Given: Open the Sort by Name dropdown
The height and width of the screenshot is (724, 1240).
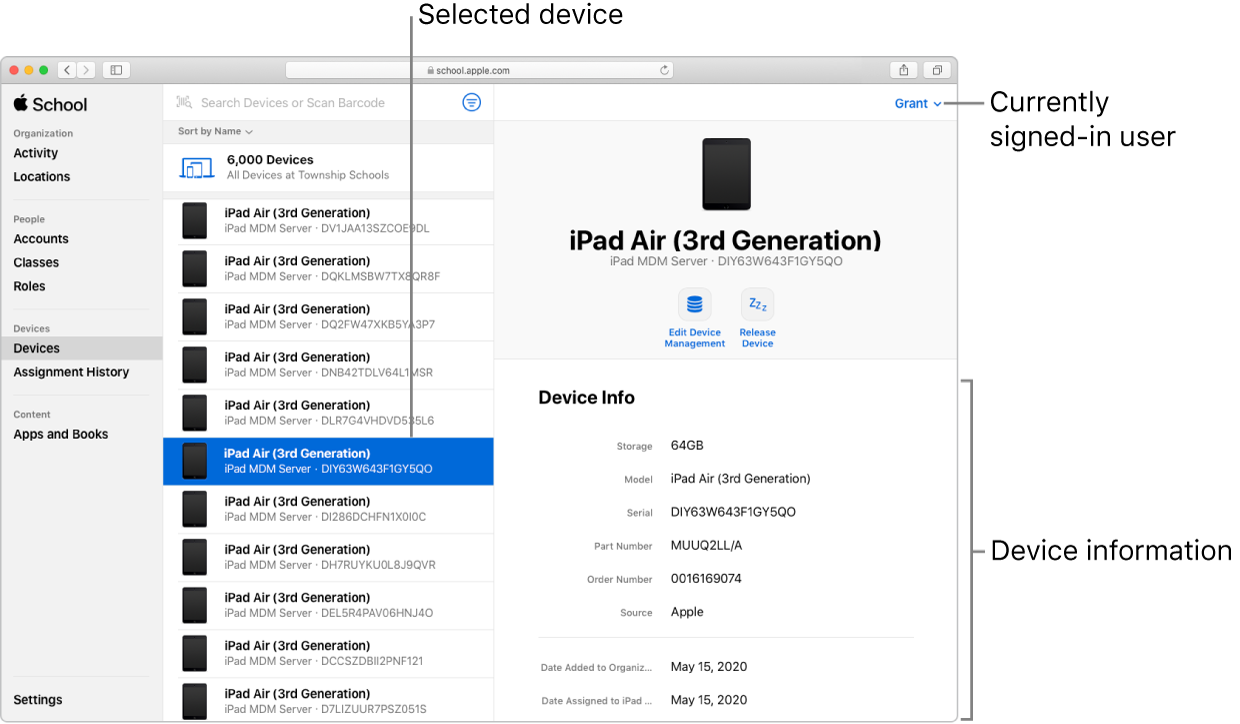Looking at the screenshot, I should 215,131.
